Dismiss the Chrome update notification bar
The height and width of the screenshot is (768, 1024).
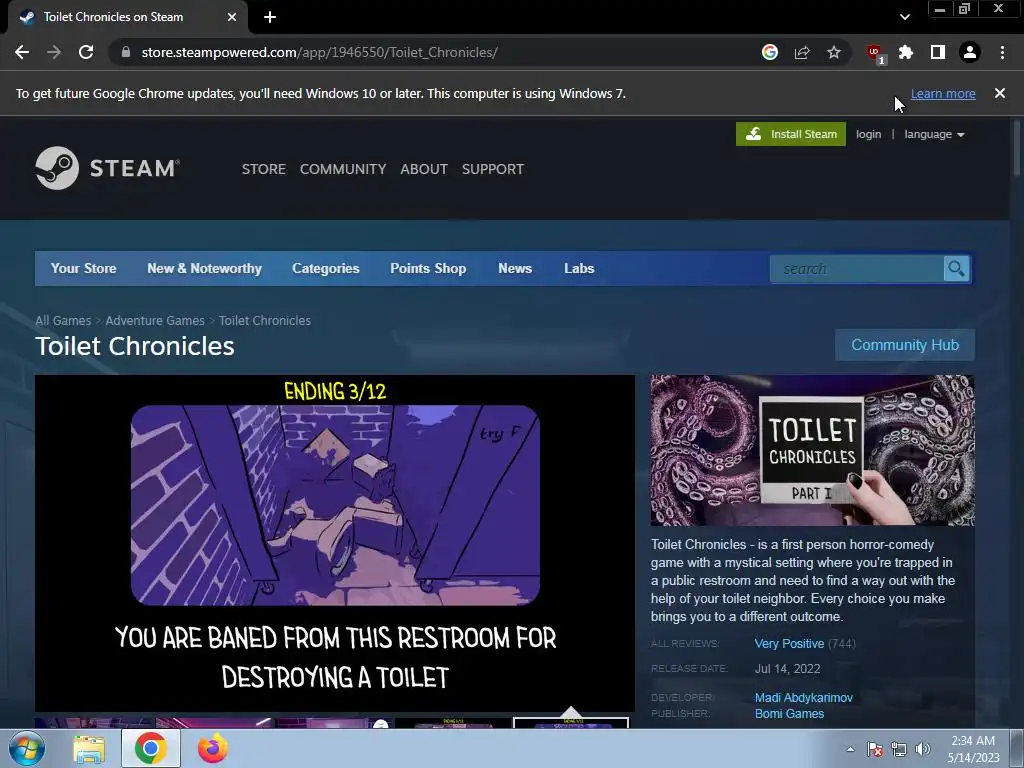(x=1000, y=93)
